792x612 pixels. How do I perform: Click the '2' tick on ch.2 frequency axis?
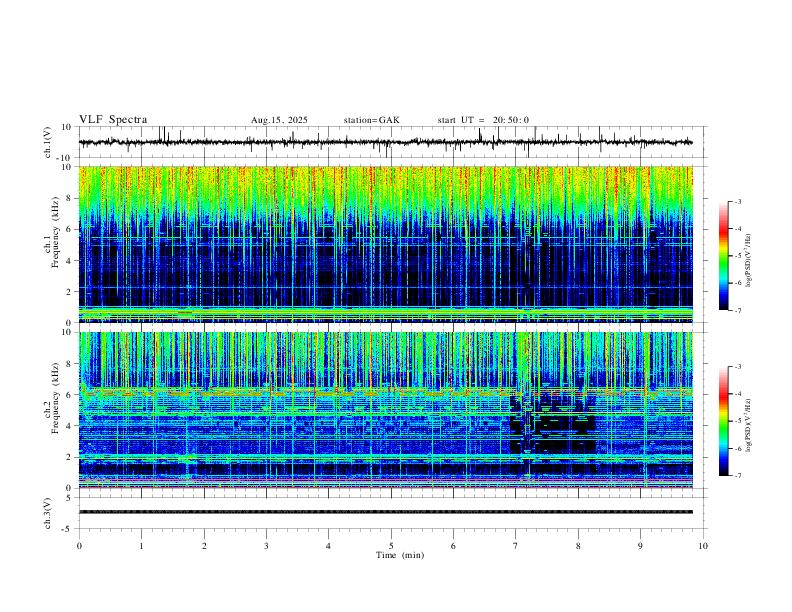pos(69,457)
